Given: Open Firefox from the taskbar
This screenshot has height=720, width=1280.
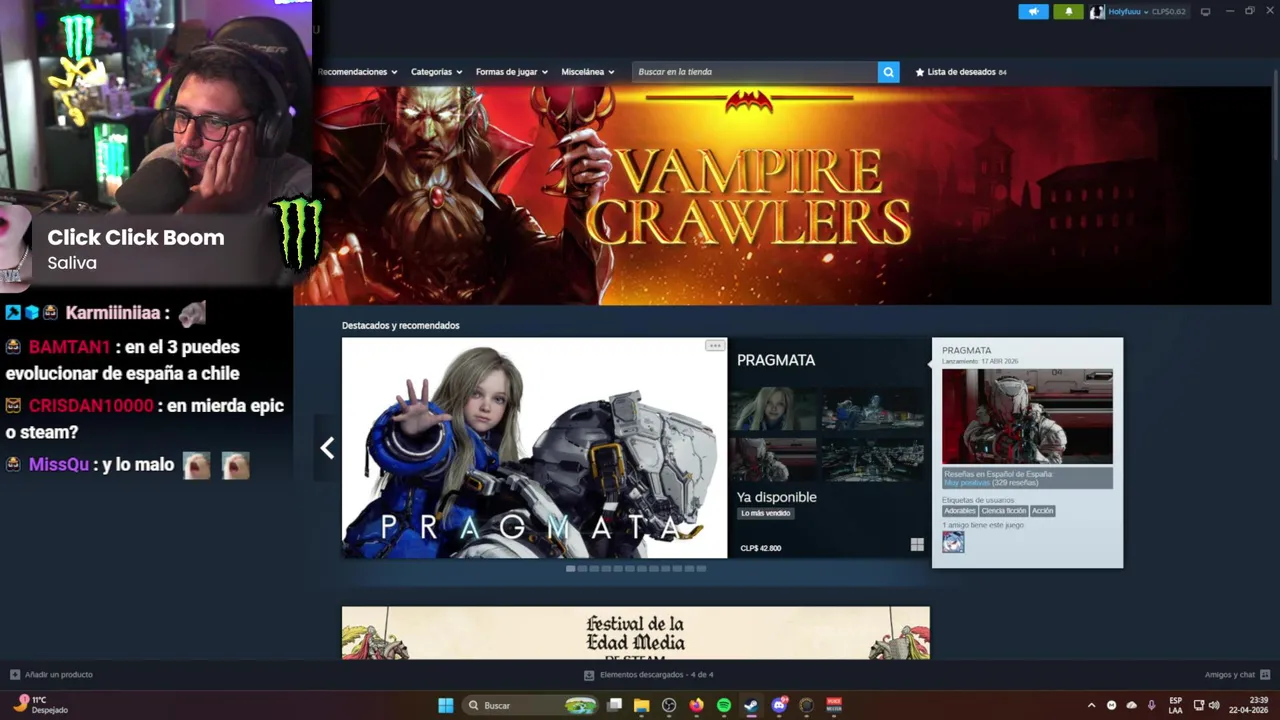Looking at the screenshot, I should click(x=696, y=705).
